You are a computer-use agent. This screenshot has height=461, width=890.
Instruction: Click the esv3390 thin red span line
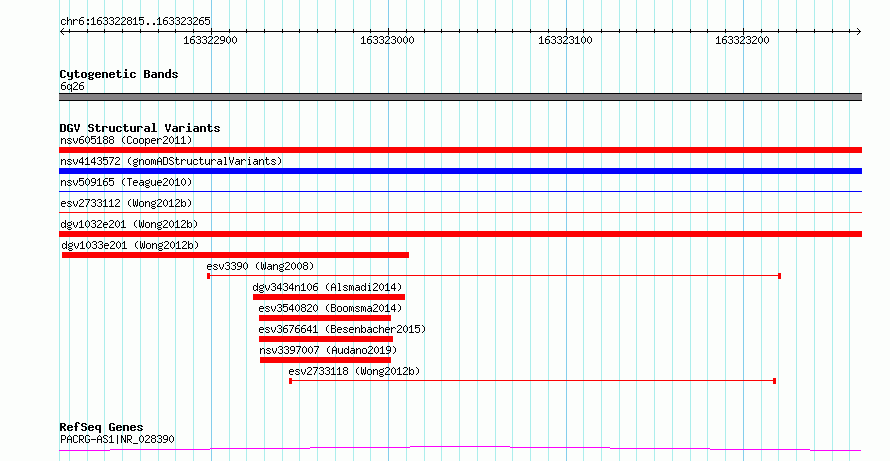[494, 276]
